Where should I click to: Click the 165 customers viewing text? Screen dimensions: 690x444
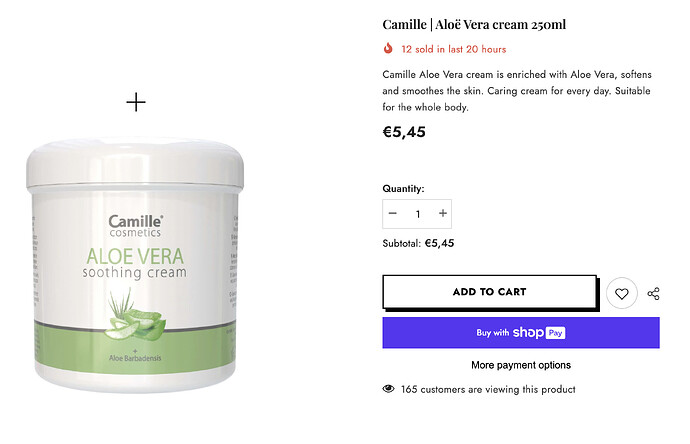click(488, 389)
